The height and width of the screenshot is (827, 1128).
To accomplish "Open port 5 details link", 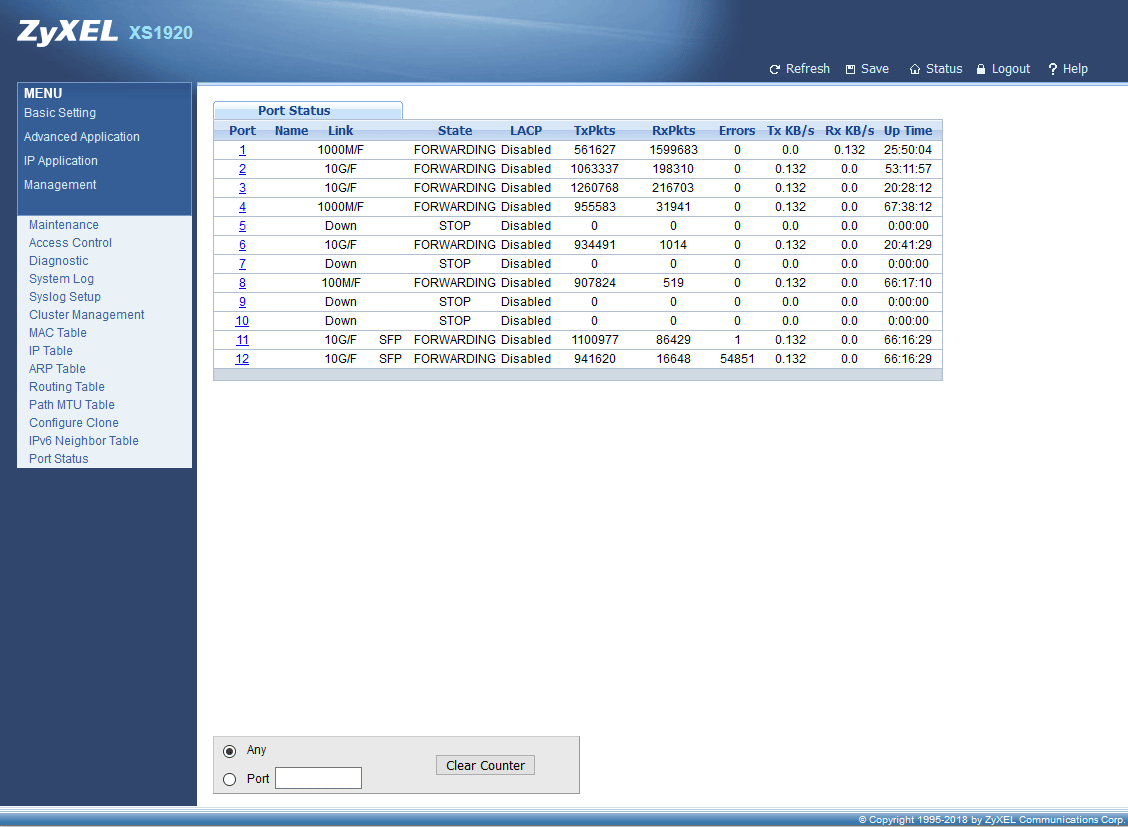I will click(x=242, y=226).
